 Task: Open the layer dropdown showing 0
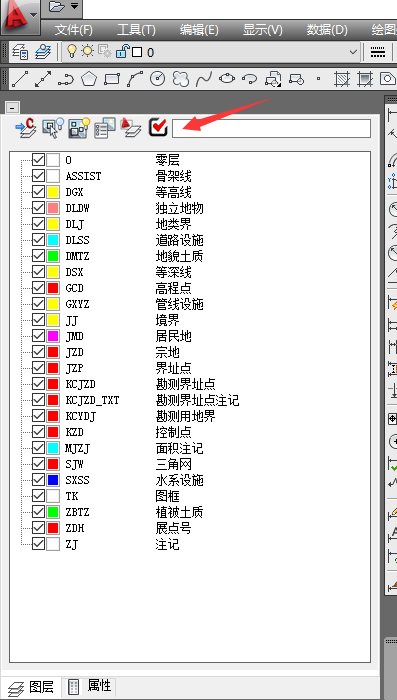(x=212, y=52)
